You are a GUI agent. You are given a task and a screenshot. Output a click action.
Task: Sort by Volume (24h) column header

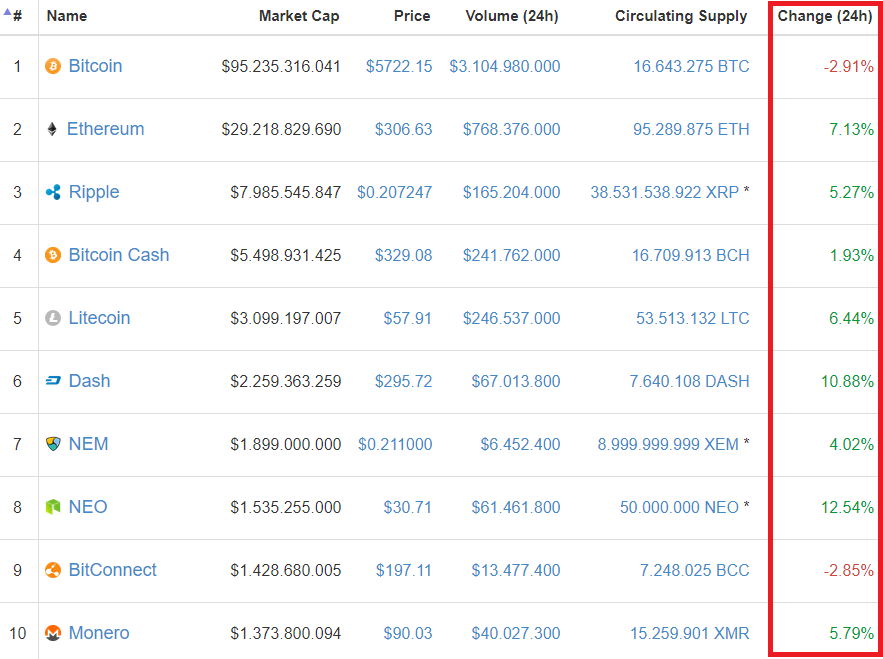tap(512, 16)
